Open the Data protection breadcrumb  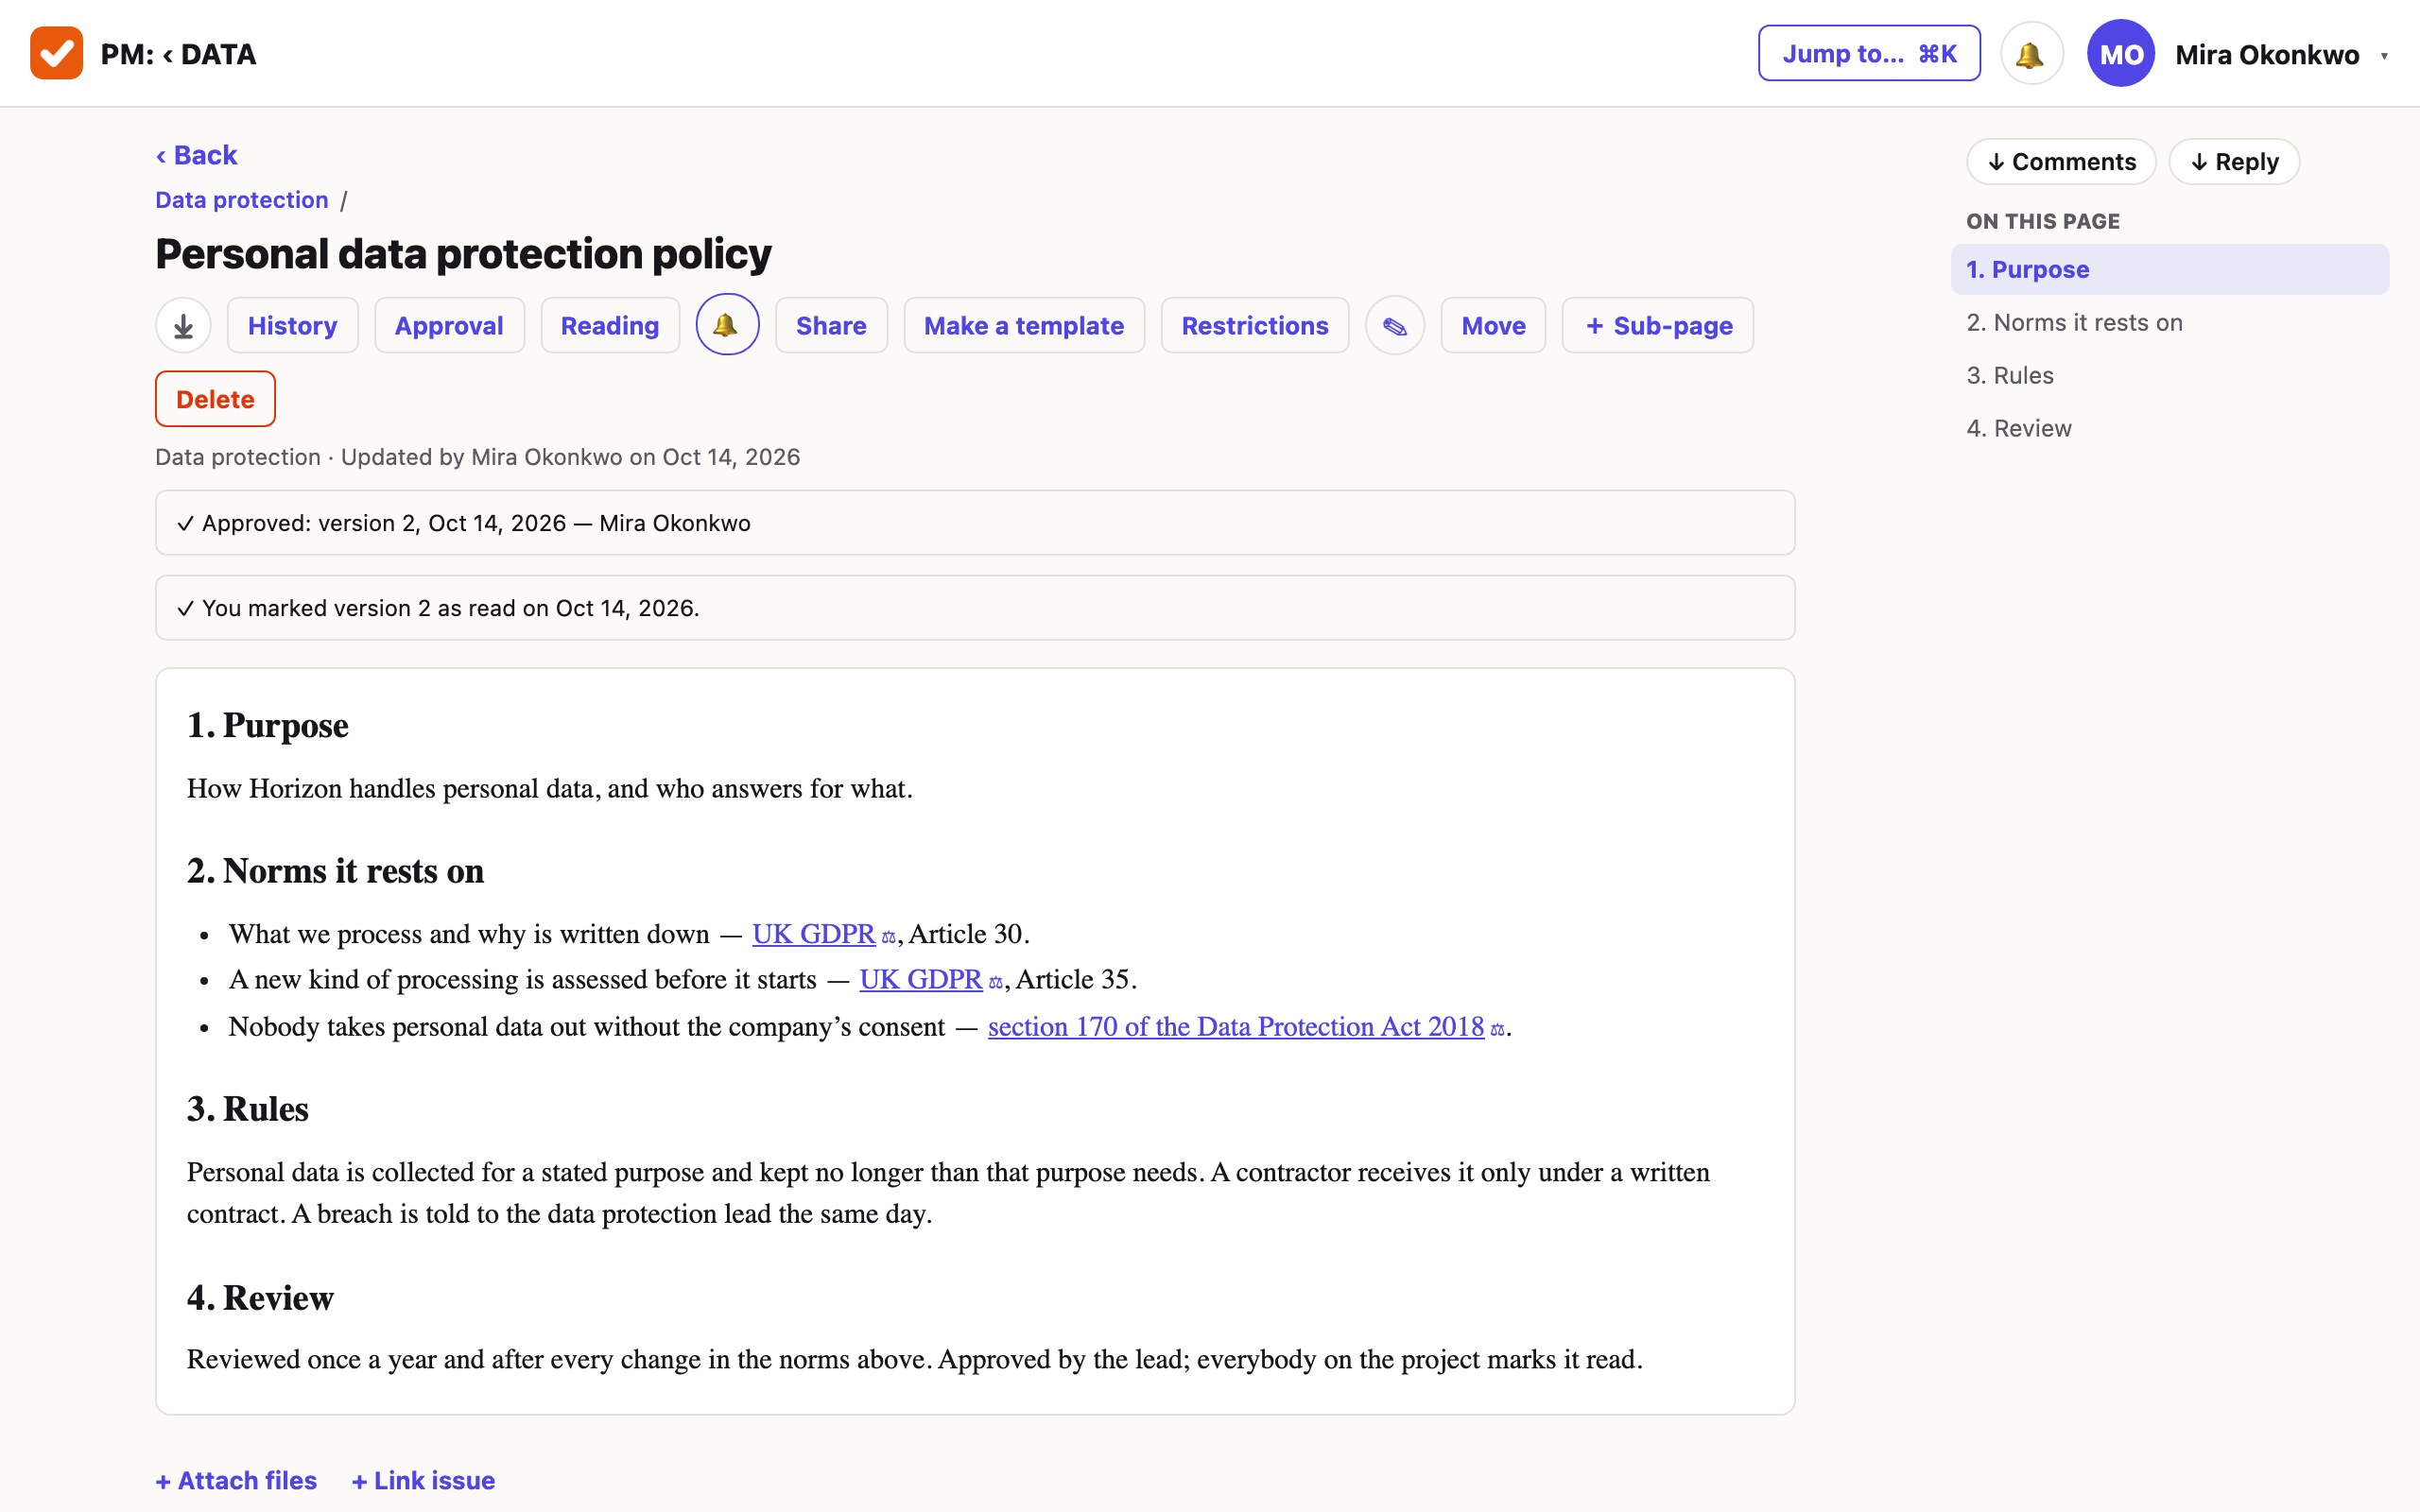click(242, 200)
